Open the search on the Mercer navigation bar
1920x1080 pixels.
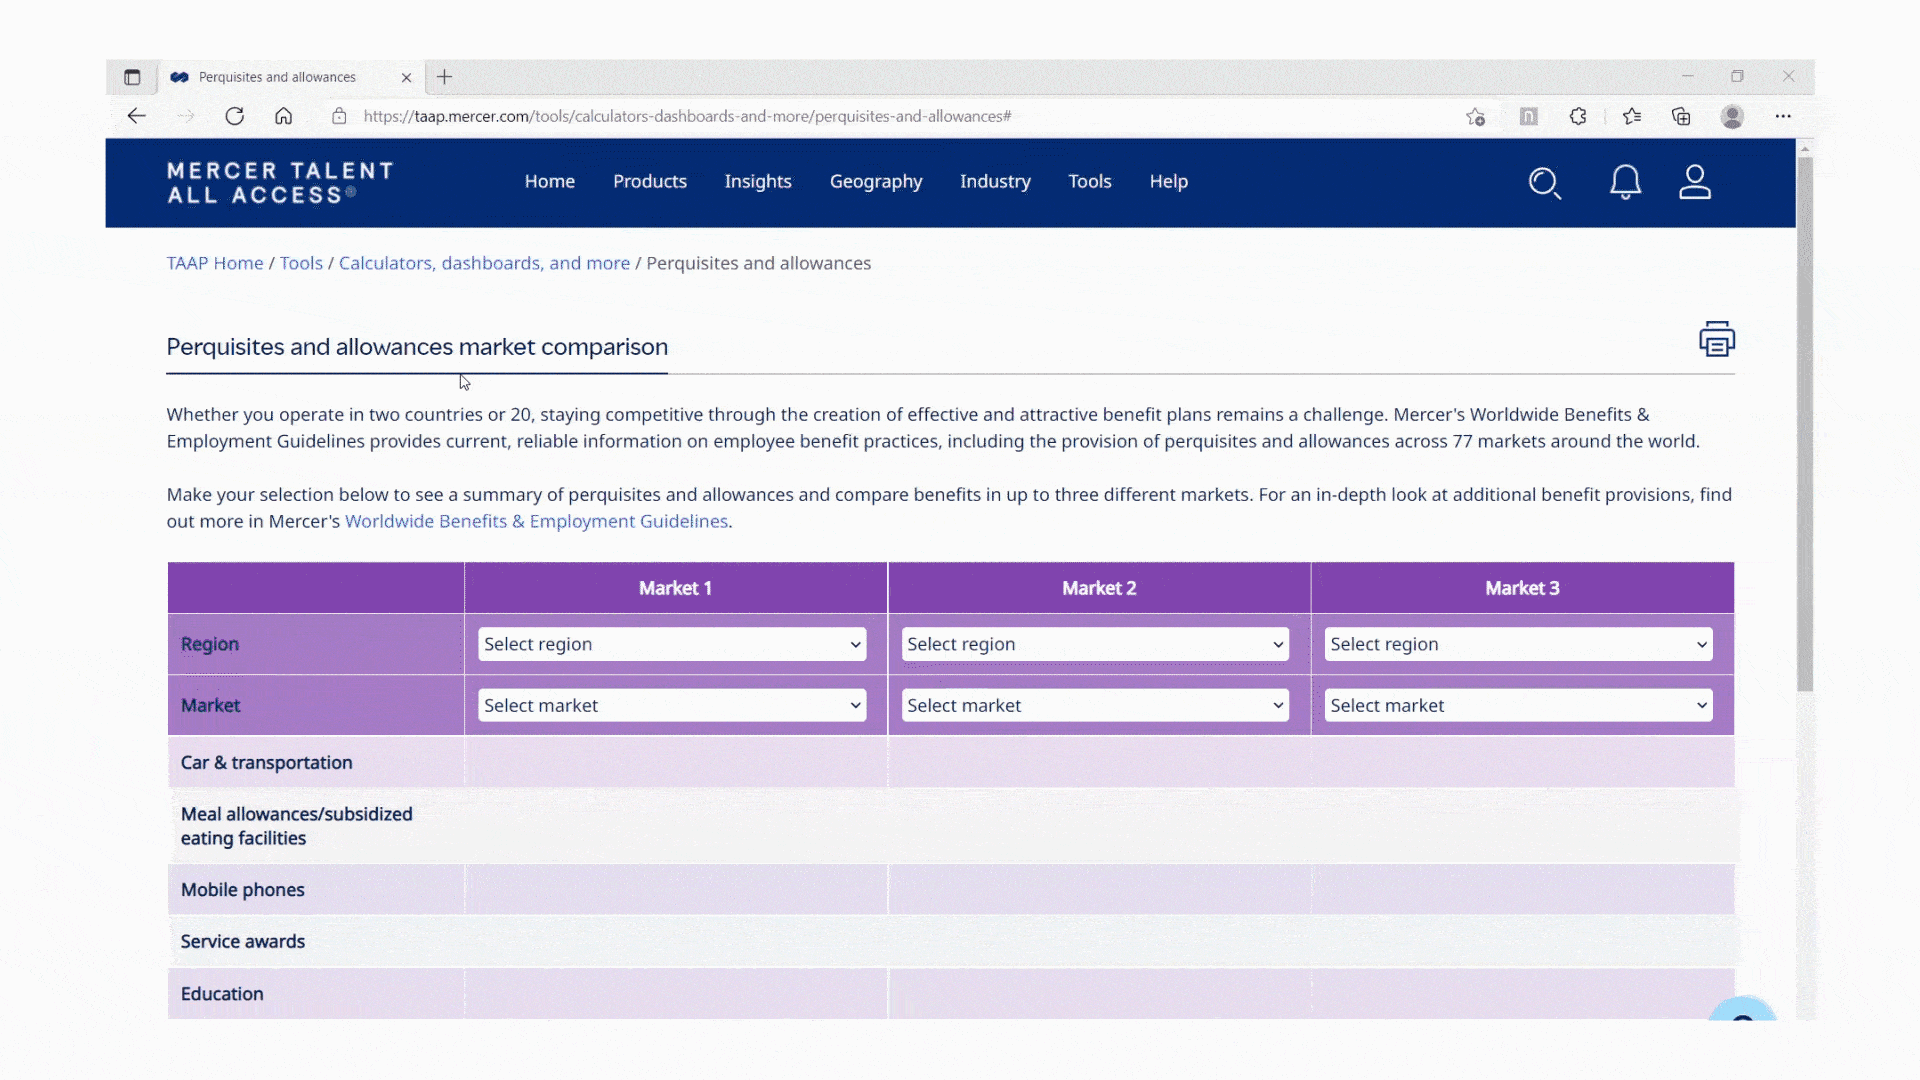1545,183
